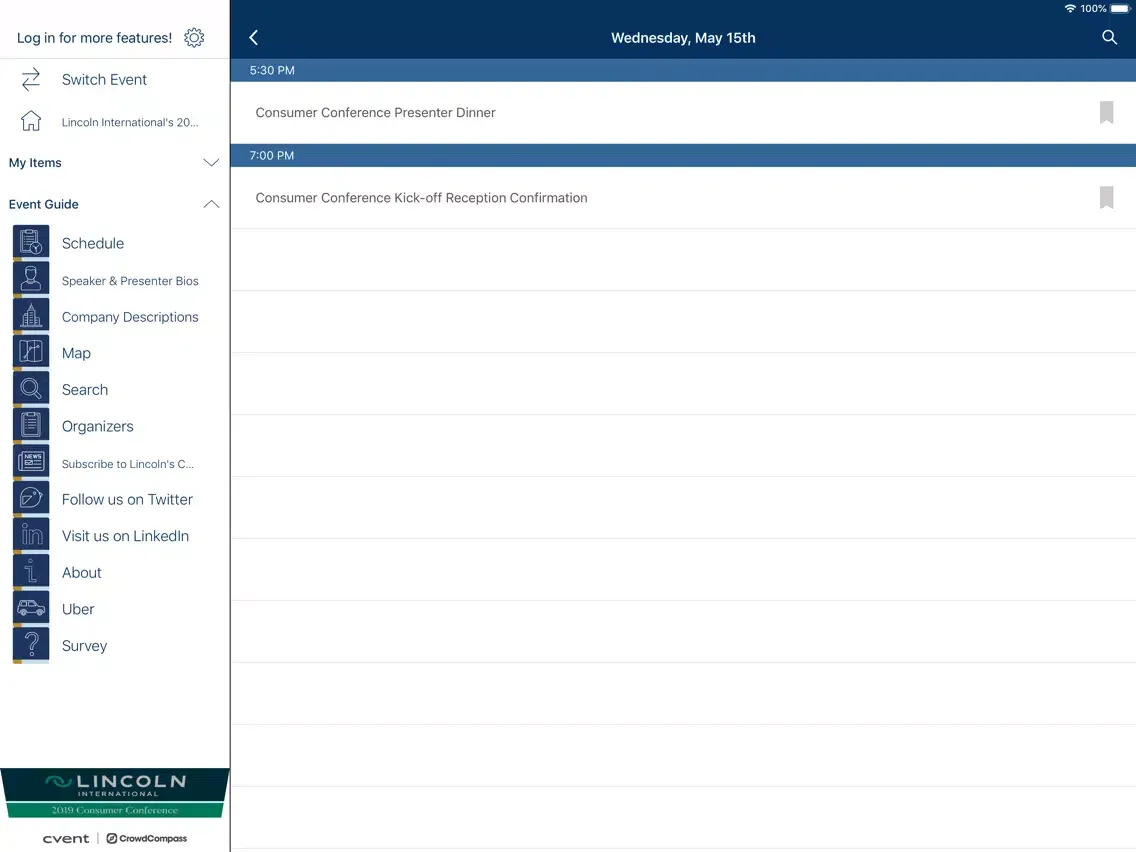The width and height of the screenshot is (1136, 852).
Task: Click the Wednesday, May 15th header title
Action: point(683,38)
